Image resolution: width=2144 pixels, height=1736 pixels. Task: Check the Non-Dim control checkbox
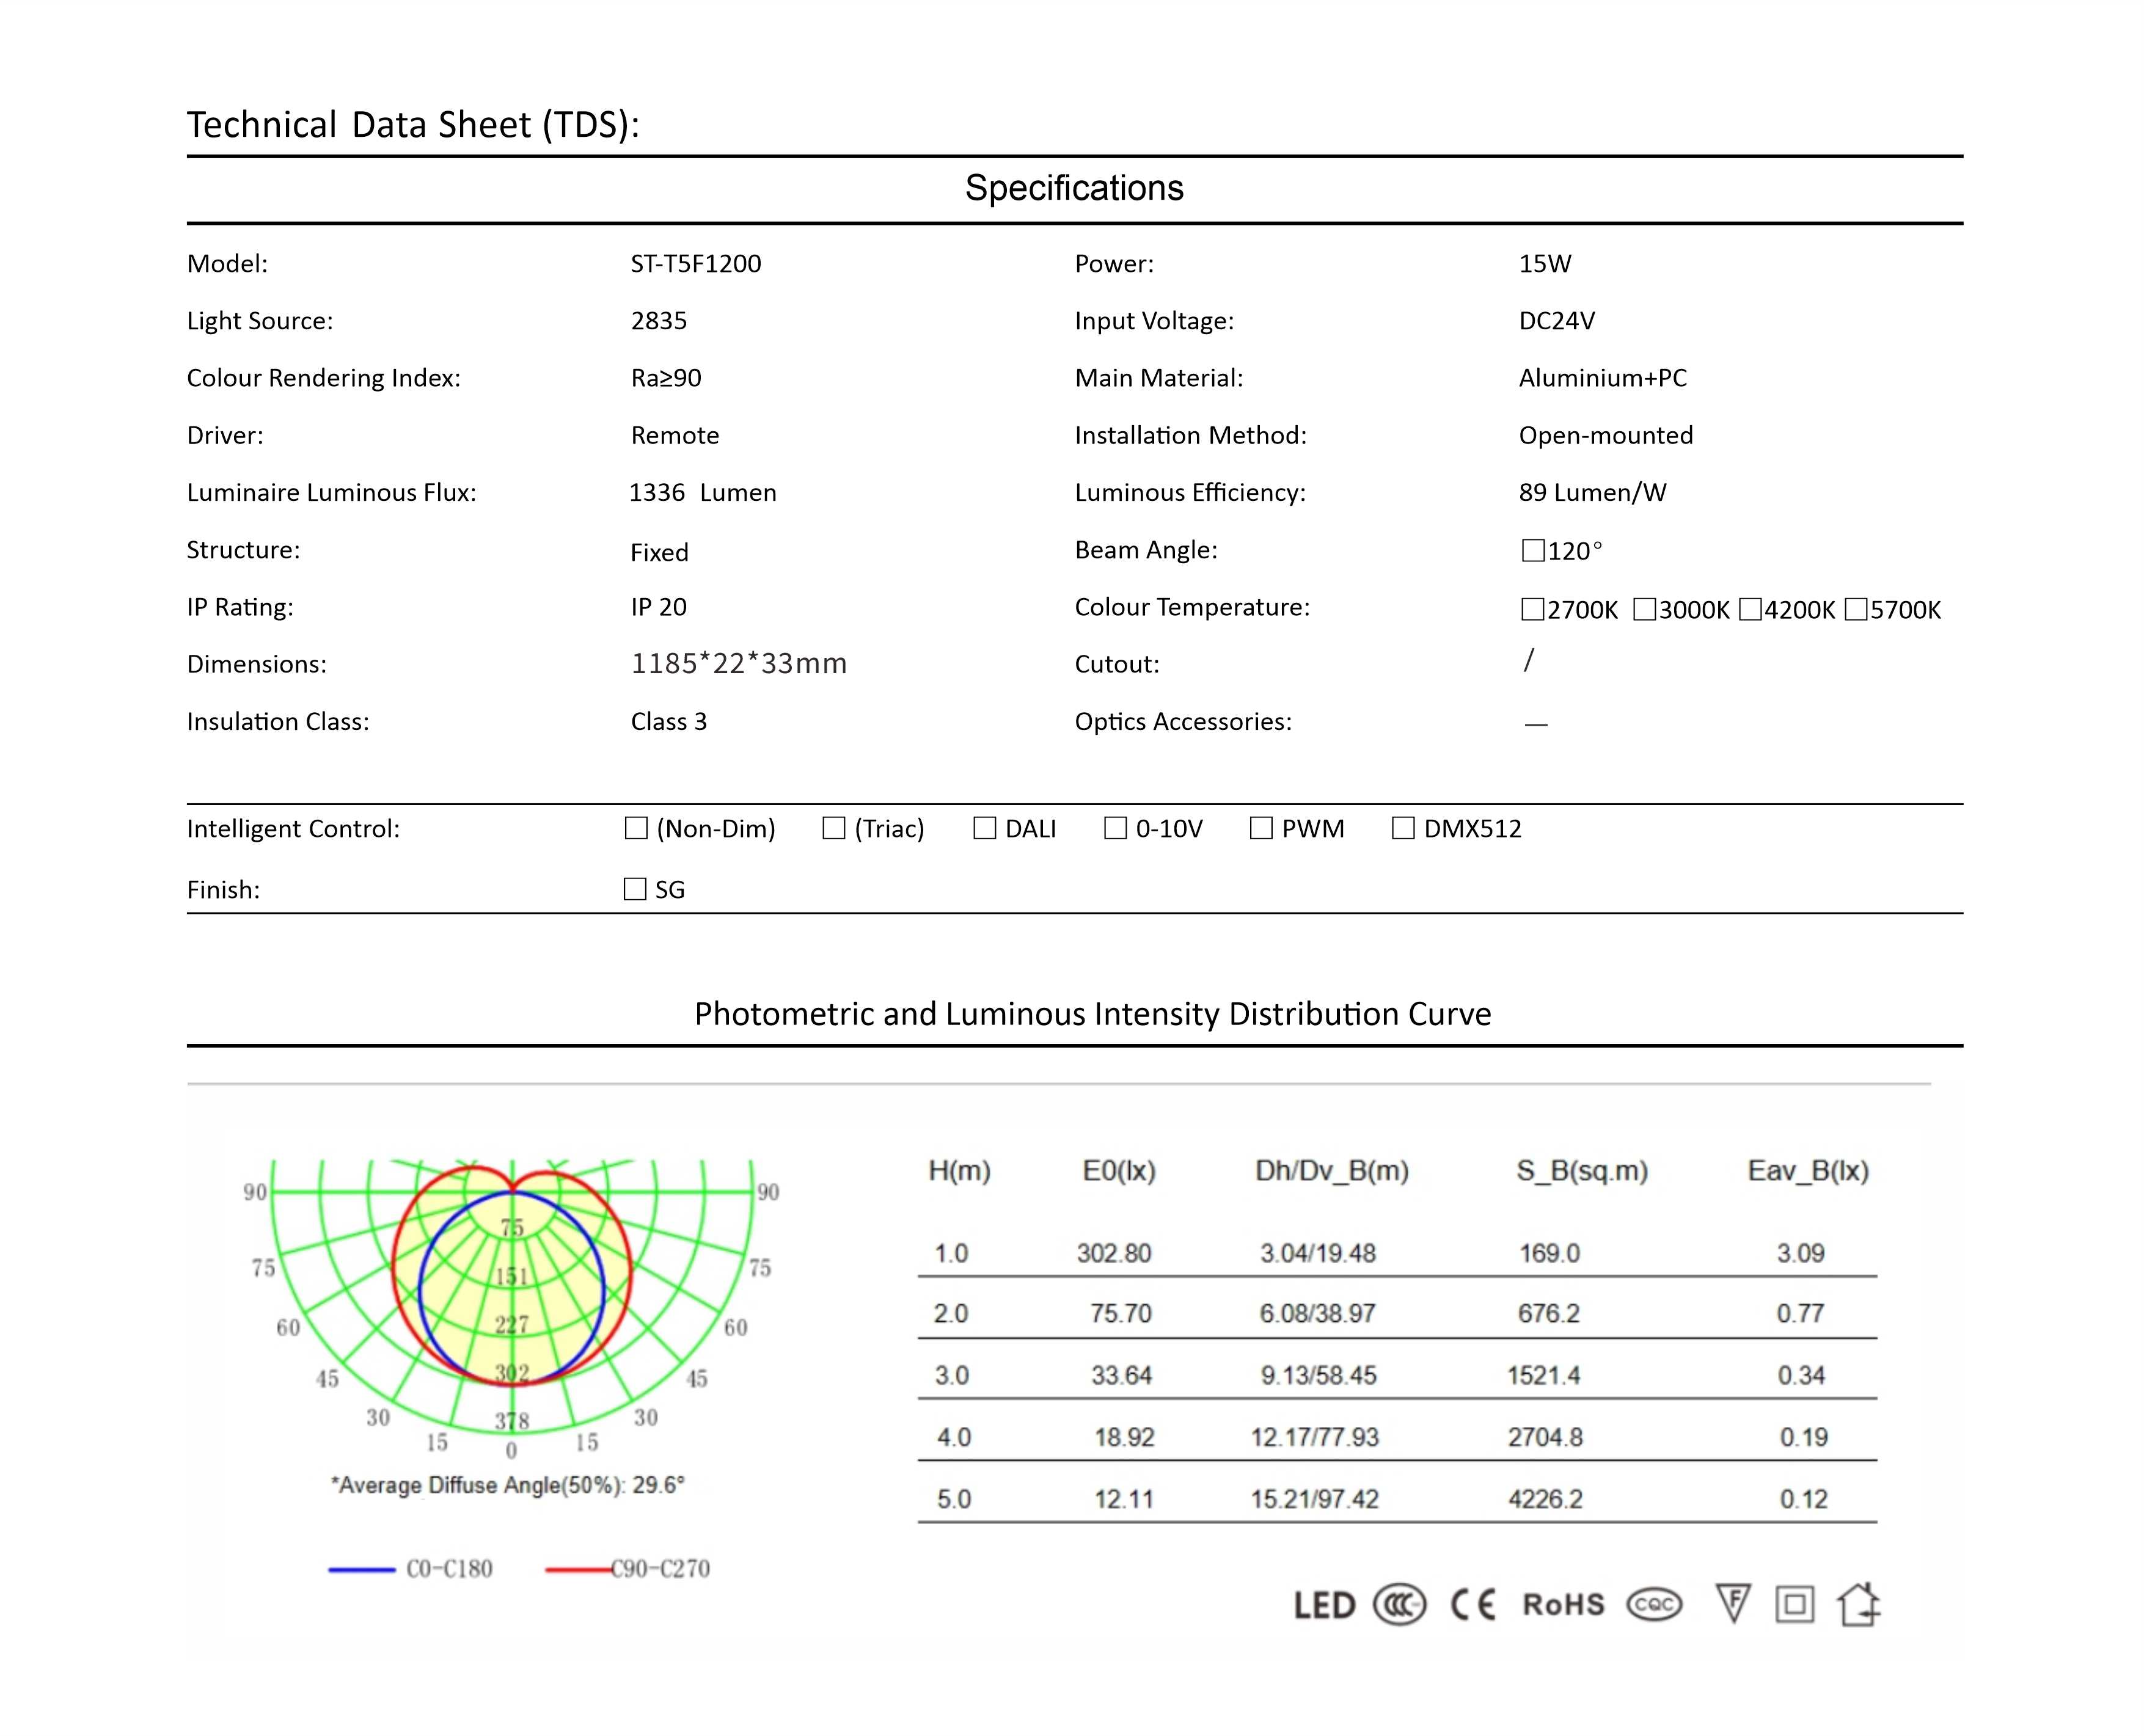[636, 828]
